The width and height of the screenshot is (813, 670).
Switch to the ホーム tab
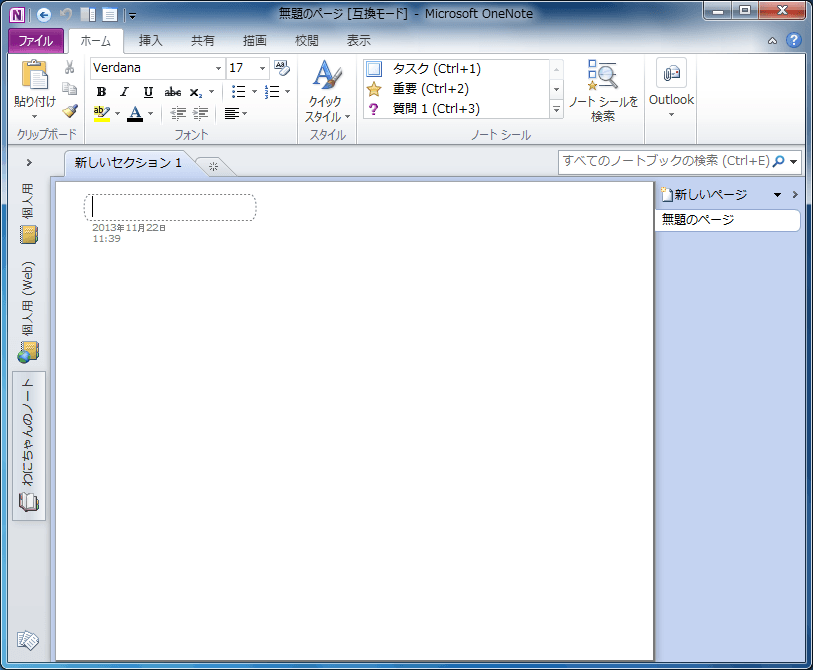pyautogui.click(x=96, y=40)
